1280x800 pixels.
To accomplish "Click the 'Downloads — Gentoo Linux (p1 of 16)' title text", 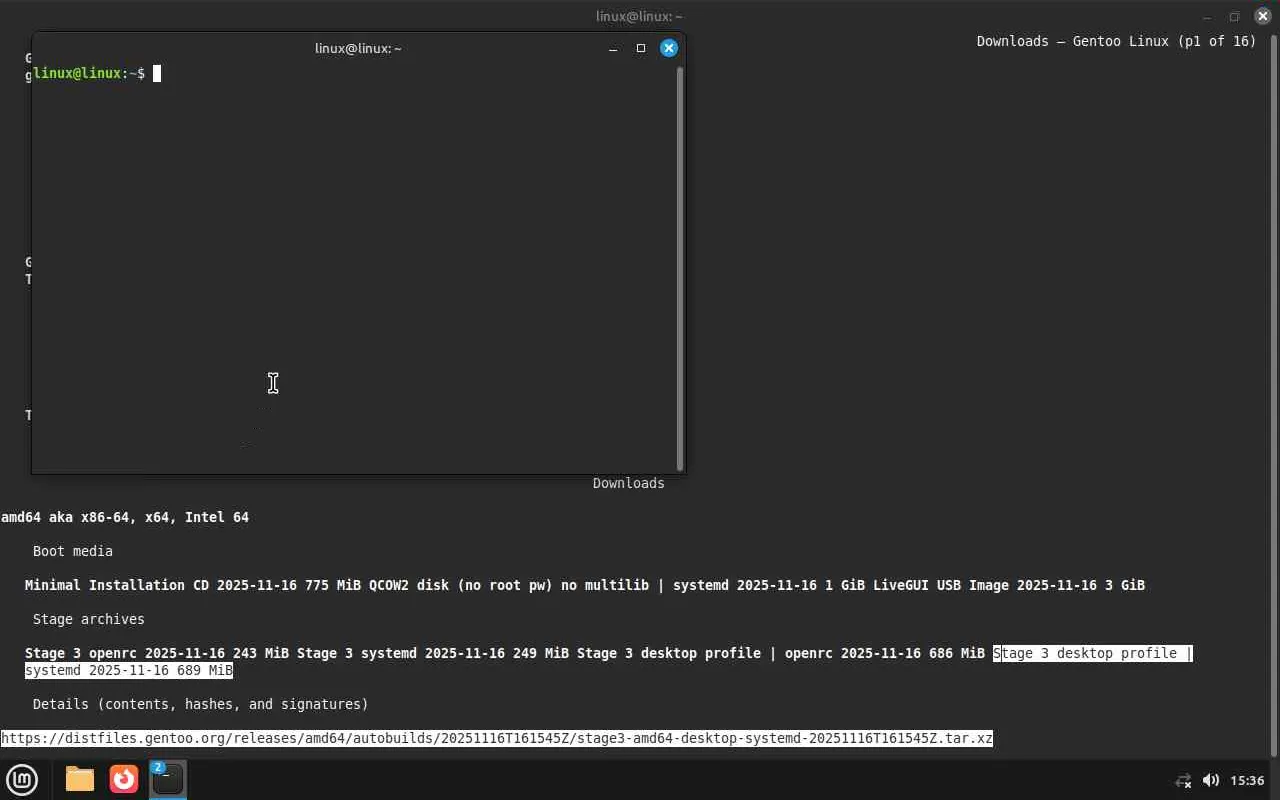I will click(x=1117, y=41).
